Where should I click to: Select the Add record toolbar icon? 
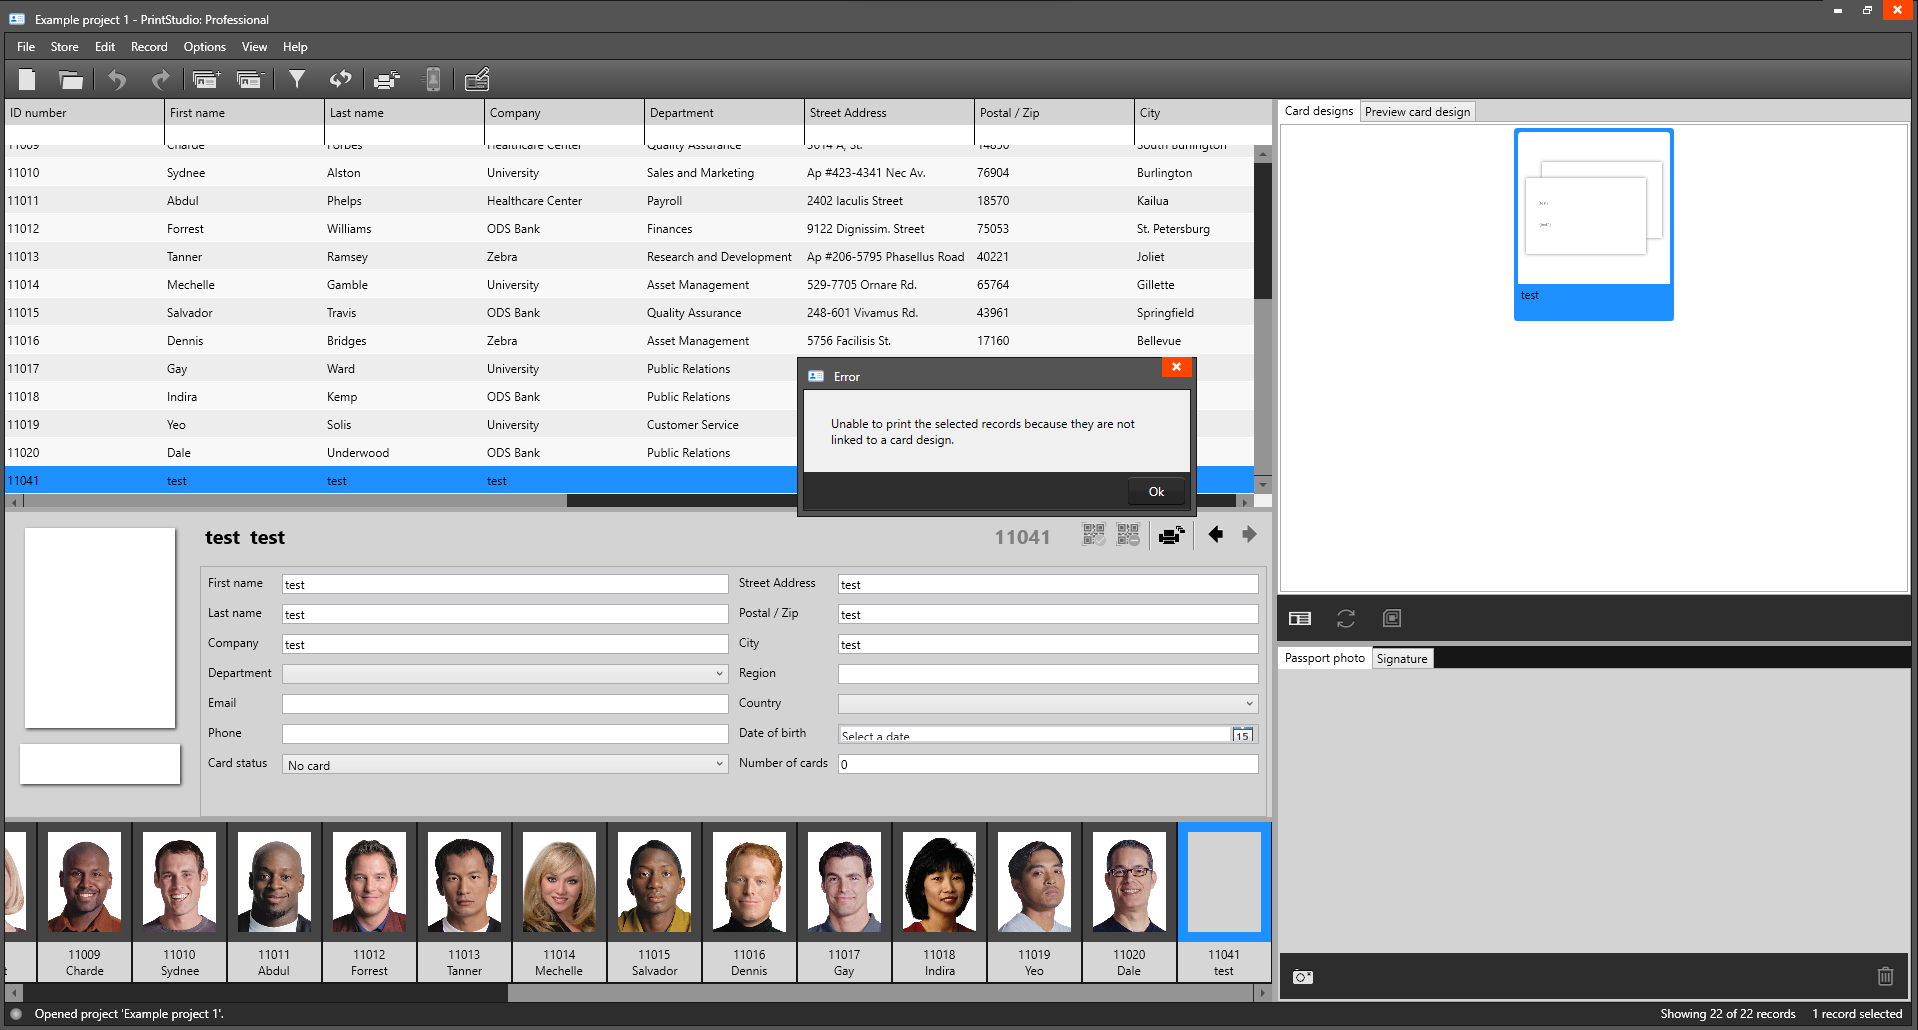[206, 79]
